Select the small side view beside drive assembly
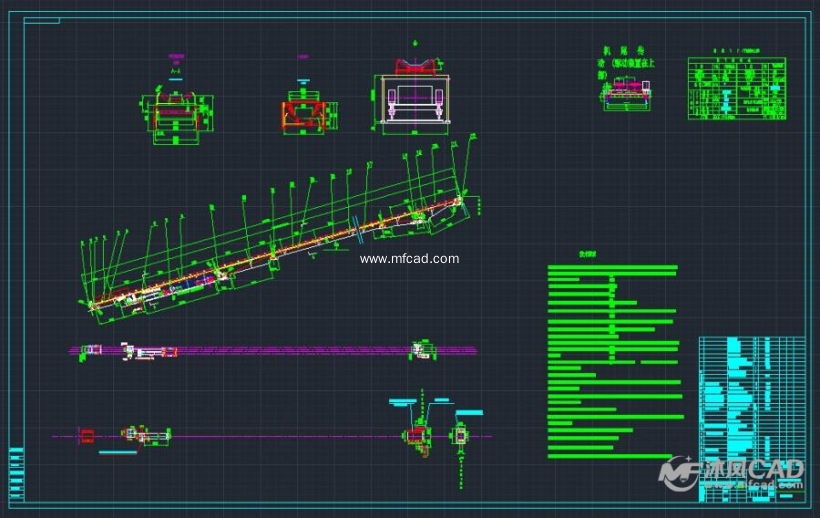The image size is (820, 518). click(460, 438)
